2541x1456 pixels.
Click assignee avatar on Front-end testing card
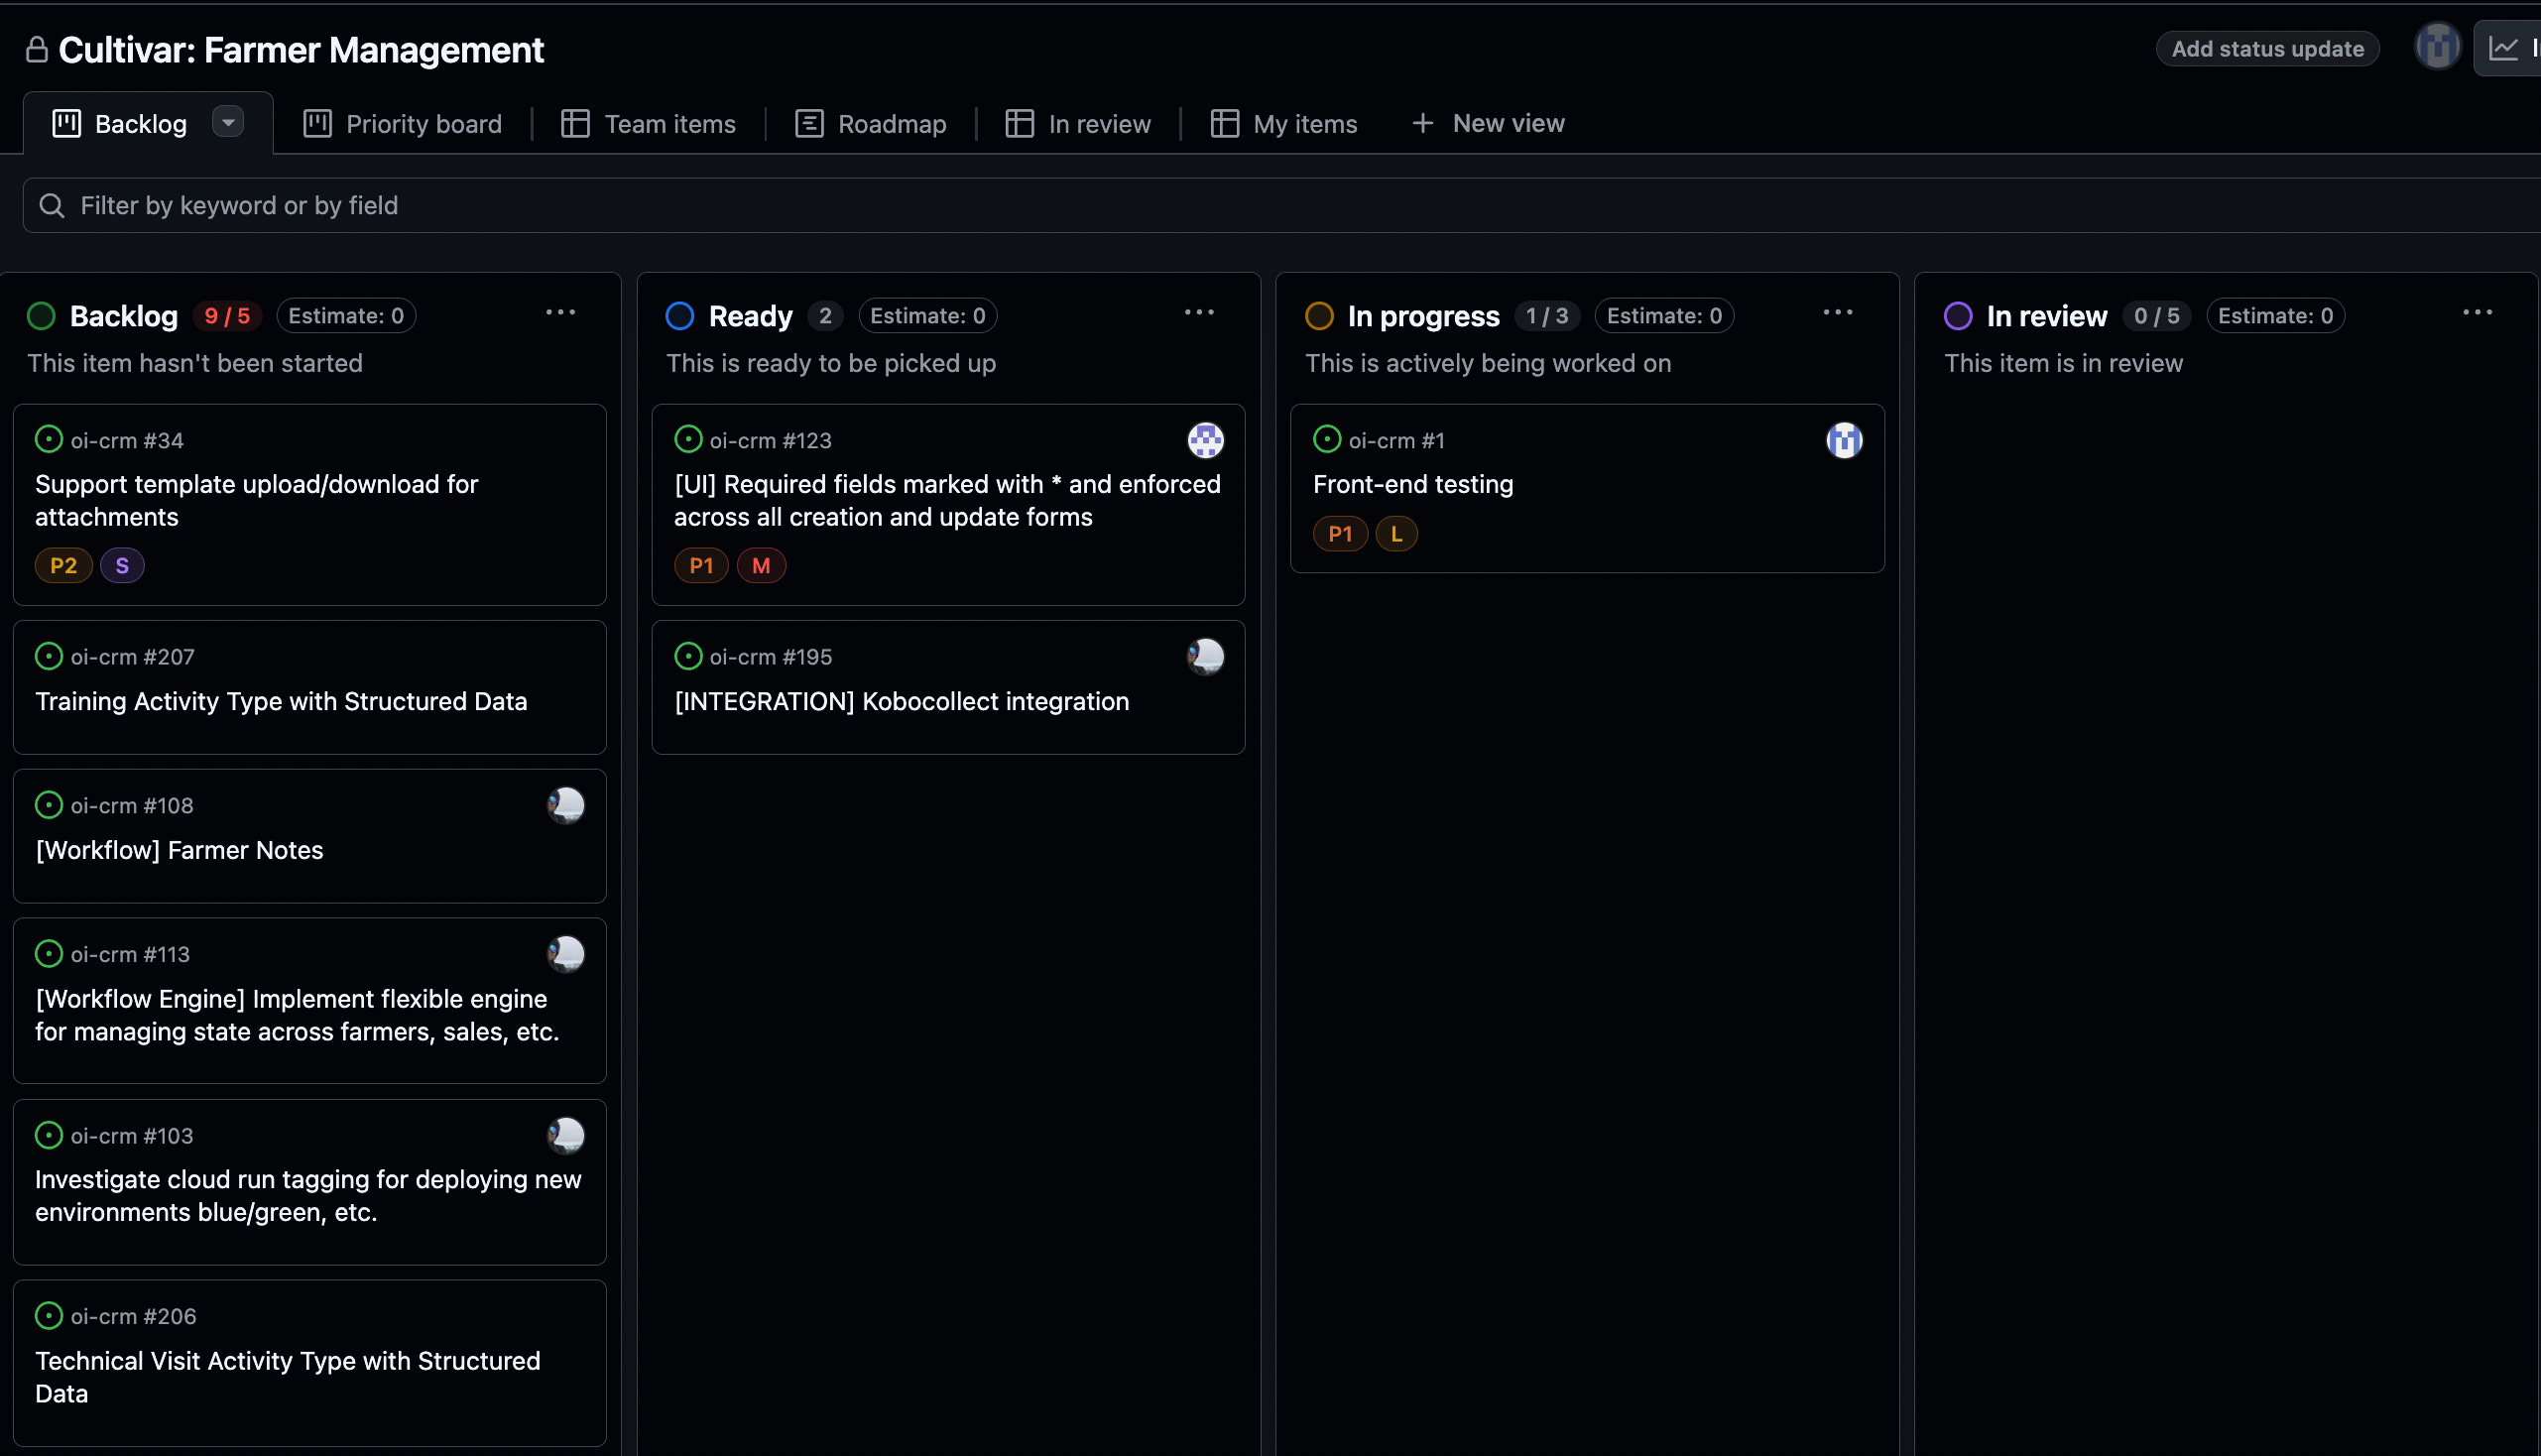(x=1843, y=440)
